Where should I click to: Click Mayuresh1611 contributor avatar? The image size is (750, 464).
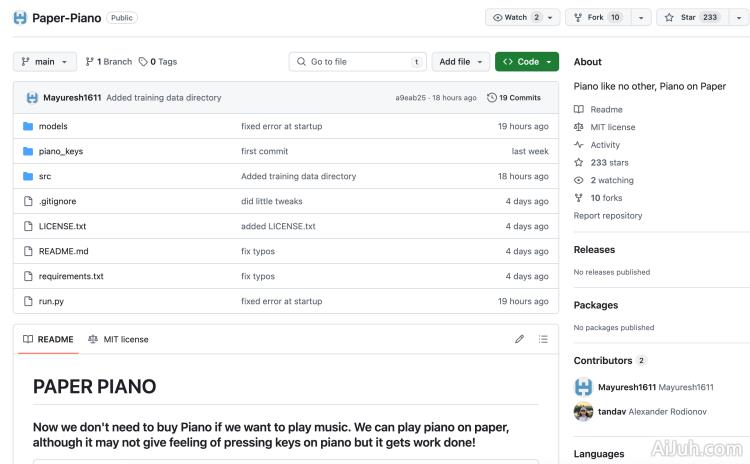point(583,387)
